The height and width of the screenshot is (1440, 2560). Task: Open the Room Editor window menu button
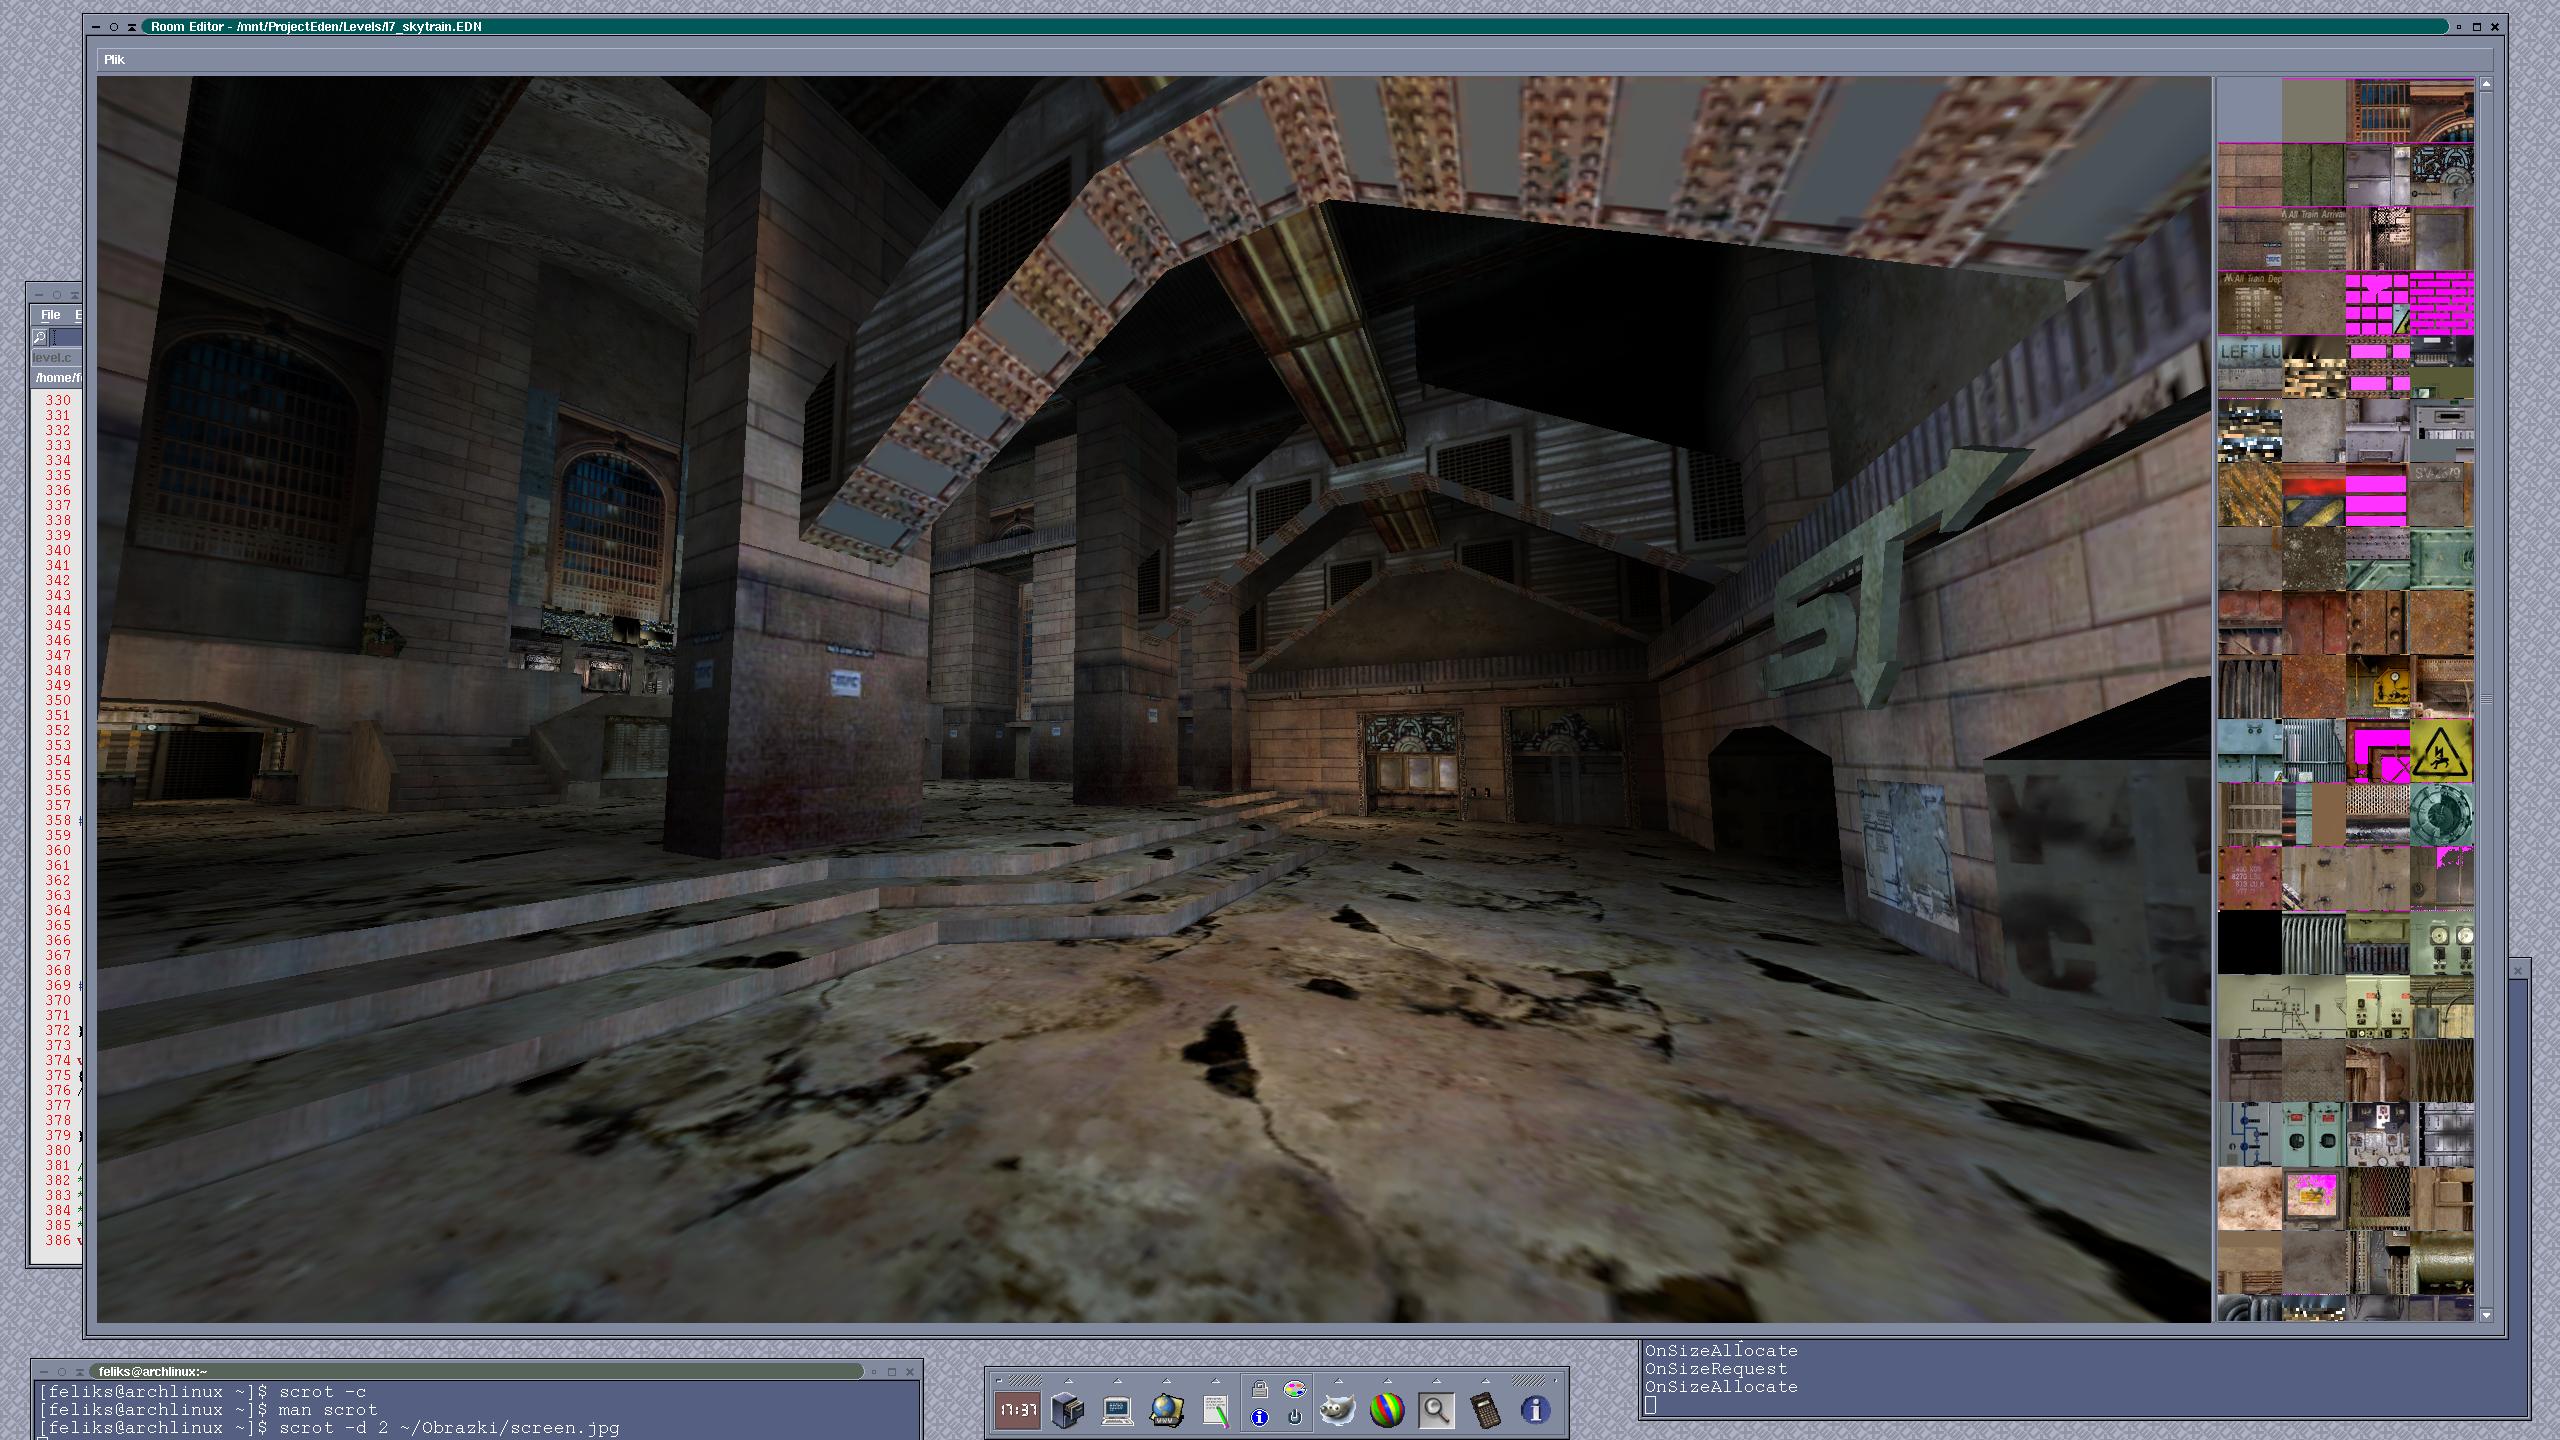click(96, 27)
